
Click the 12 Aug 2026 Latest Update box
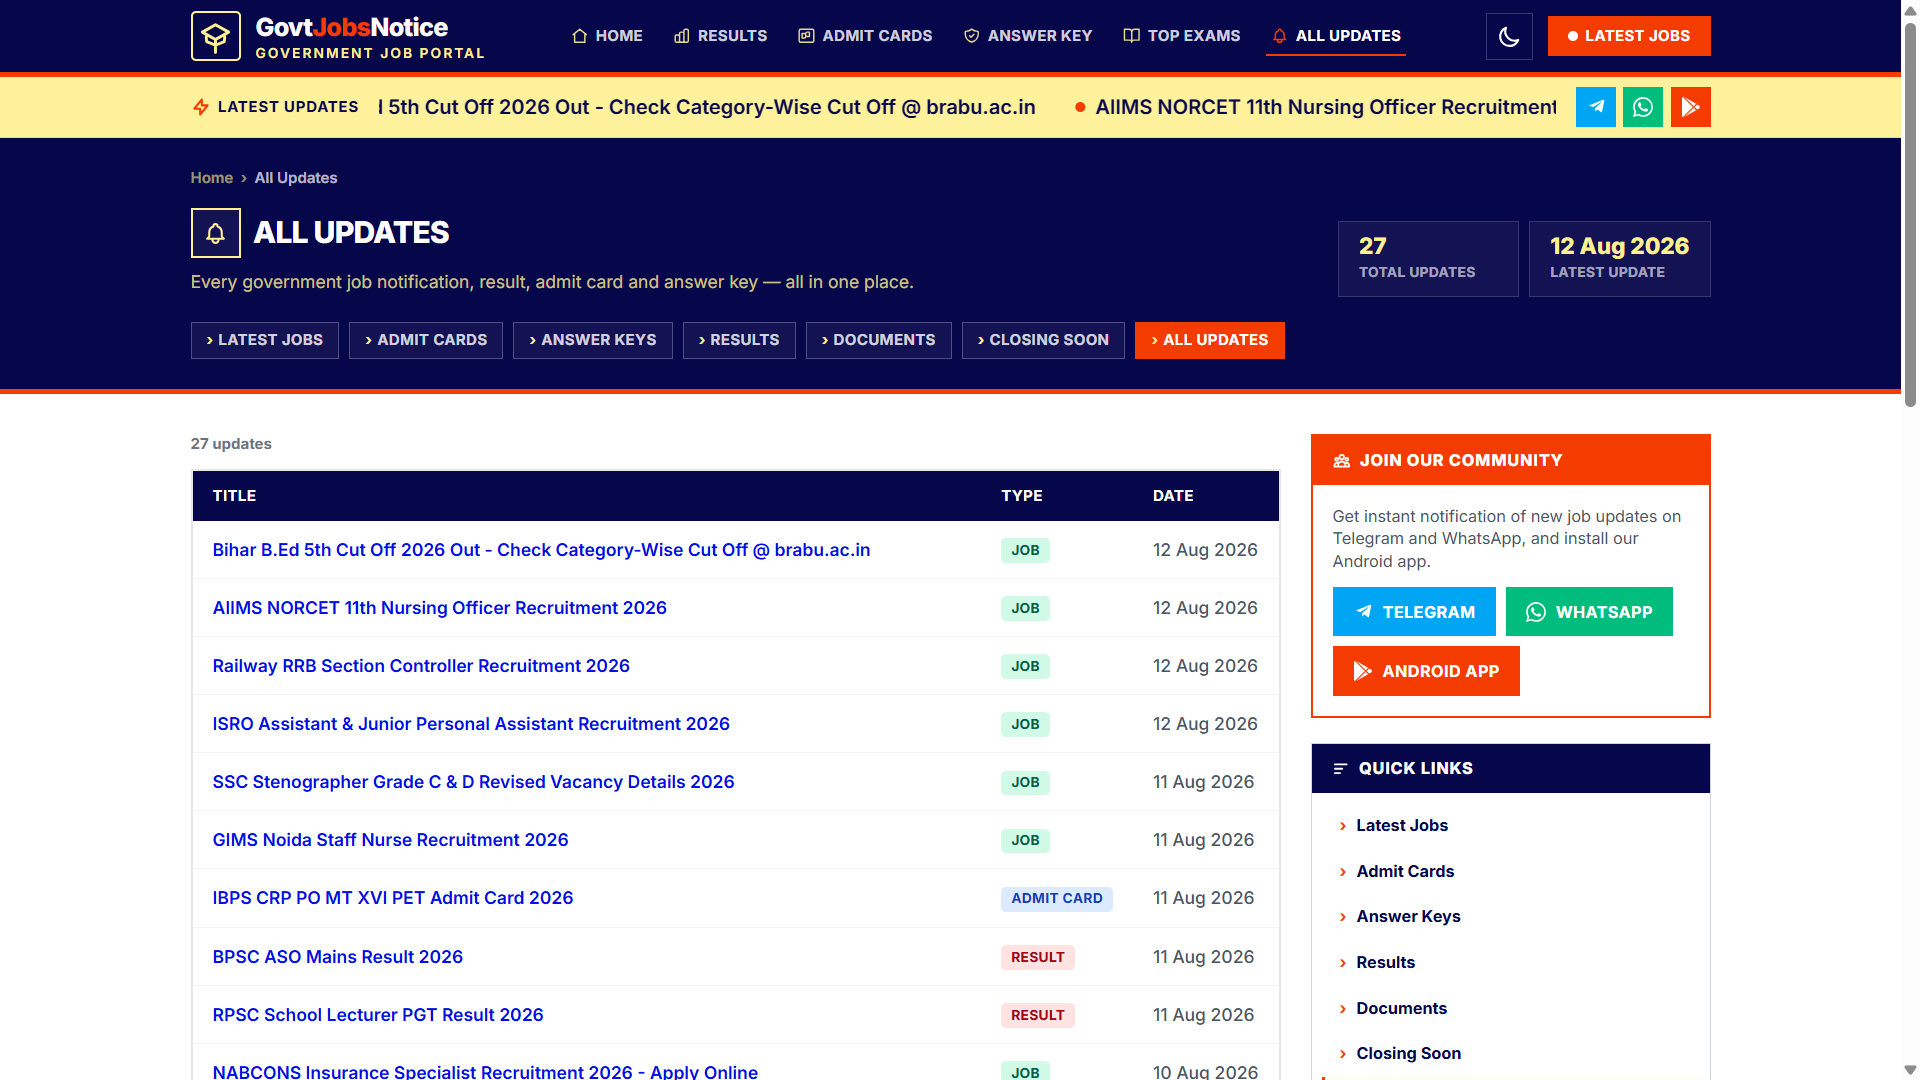click(1620, 259)
